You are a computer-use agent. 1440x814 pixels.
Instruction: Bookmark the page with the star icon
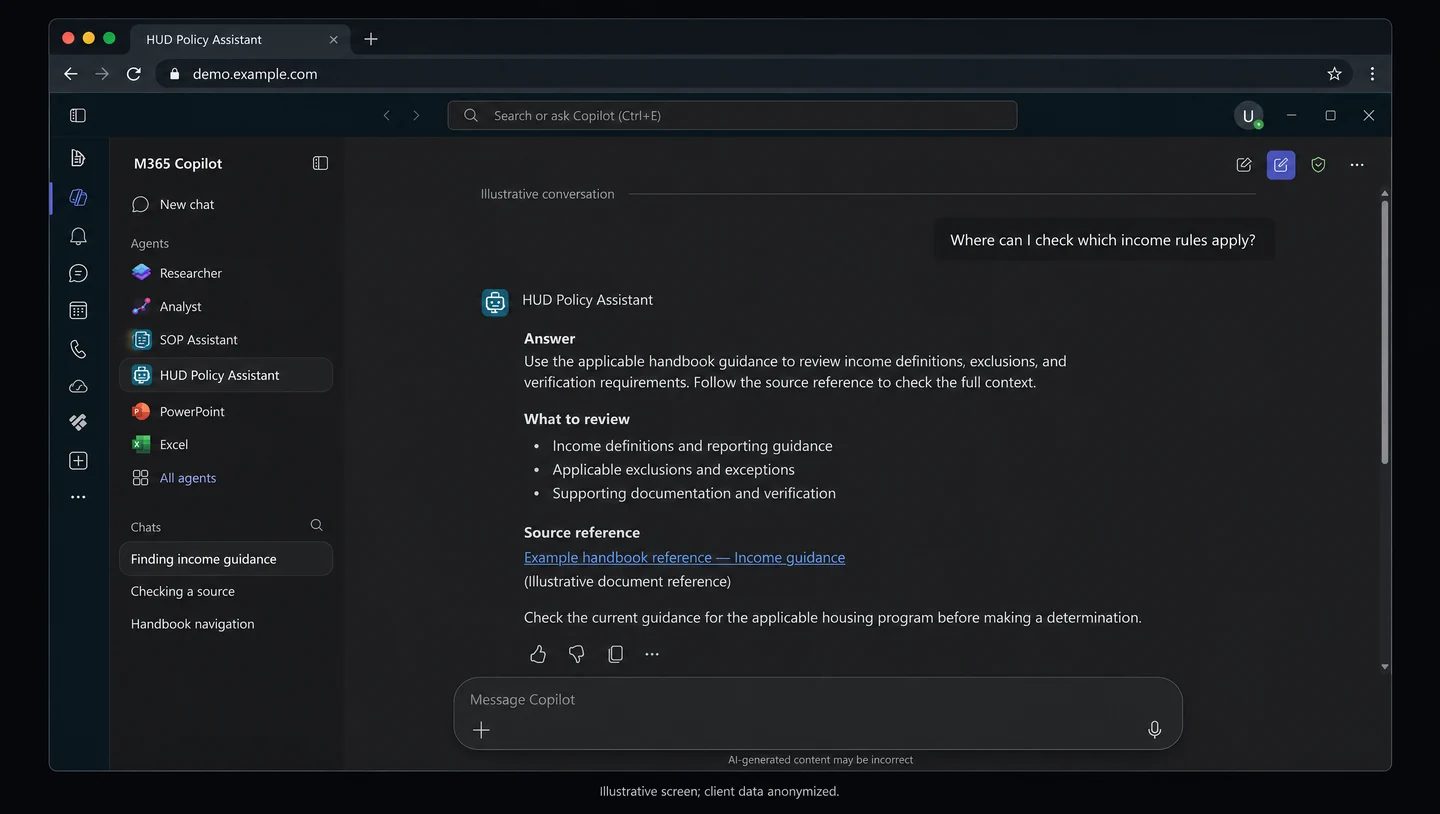click(1334, 74)
